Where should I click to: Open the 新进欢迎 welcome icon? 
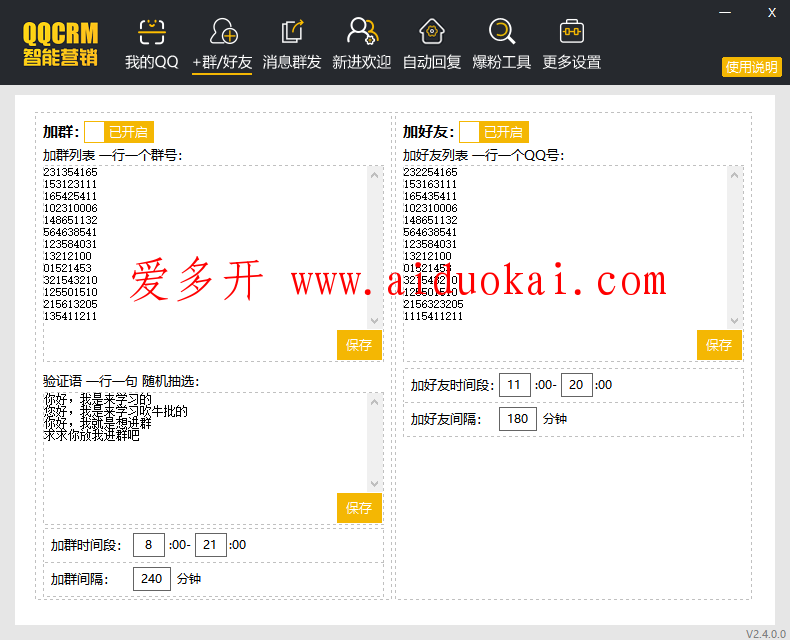[362, 31]
